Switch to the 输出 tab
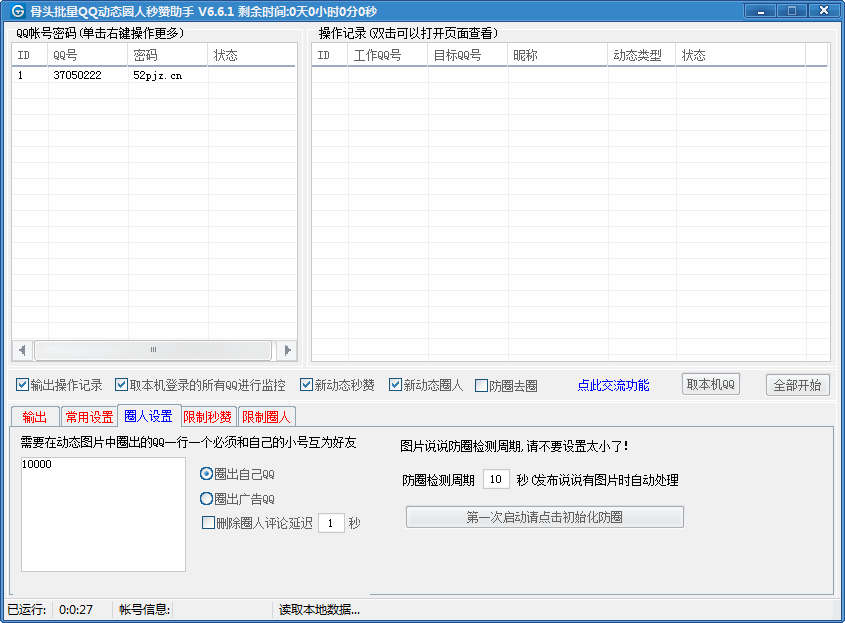 (35, 417)
